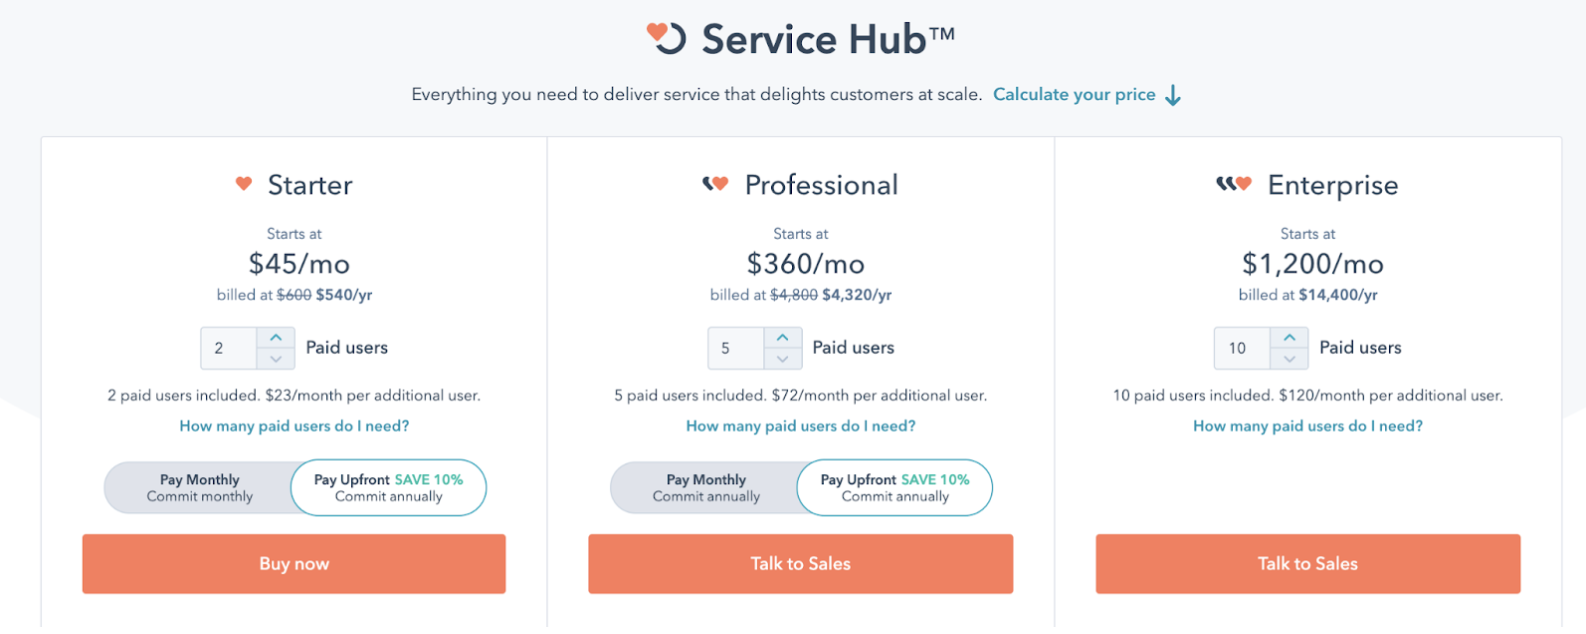Select Pay Upfront option for Starter plan

coord(388,488)
